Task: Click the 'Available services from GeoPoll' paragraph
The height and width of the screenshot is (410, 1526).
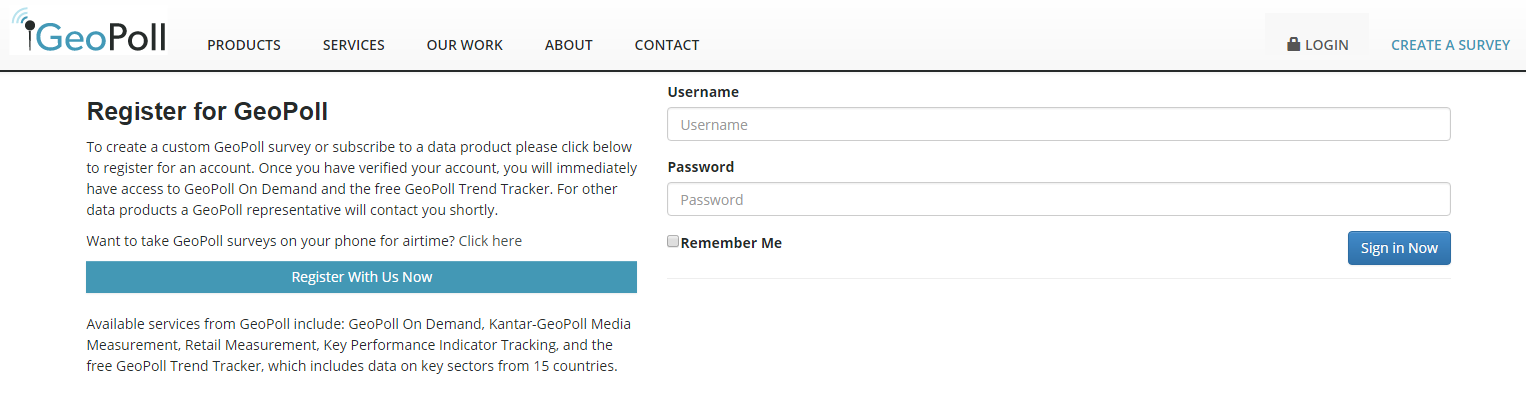Action: pos(359,345)
